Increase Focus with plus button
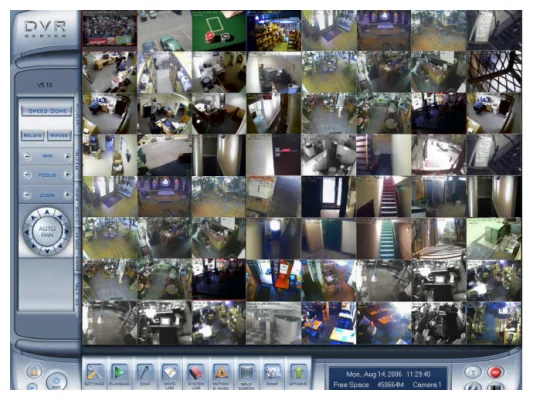This screenshot has width=533, height=400. click(67, 175)
